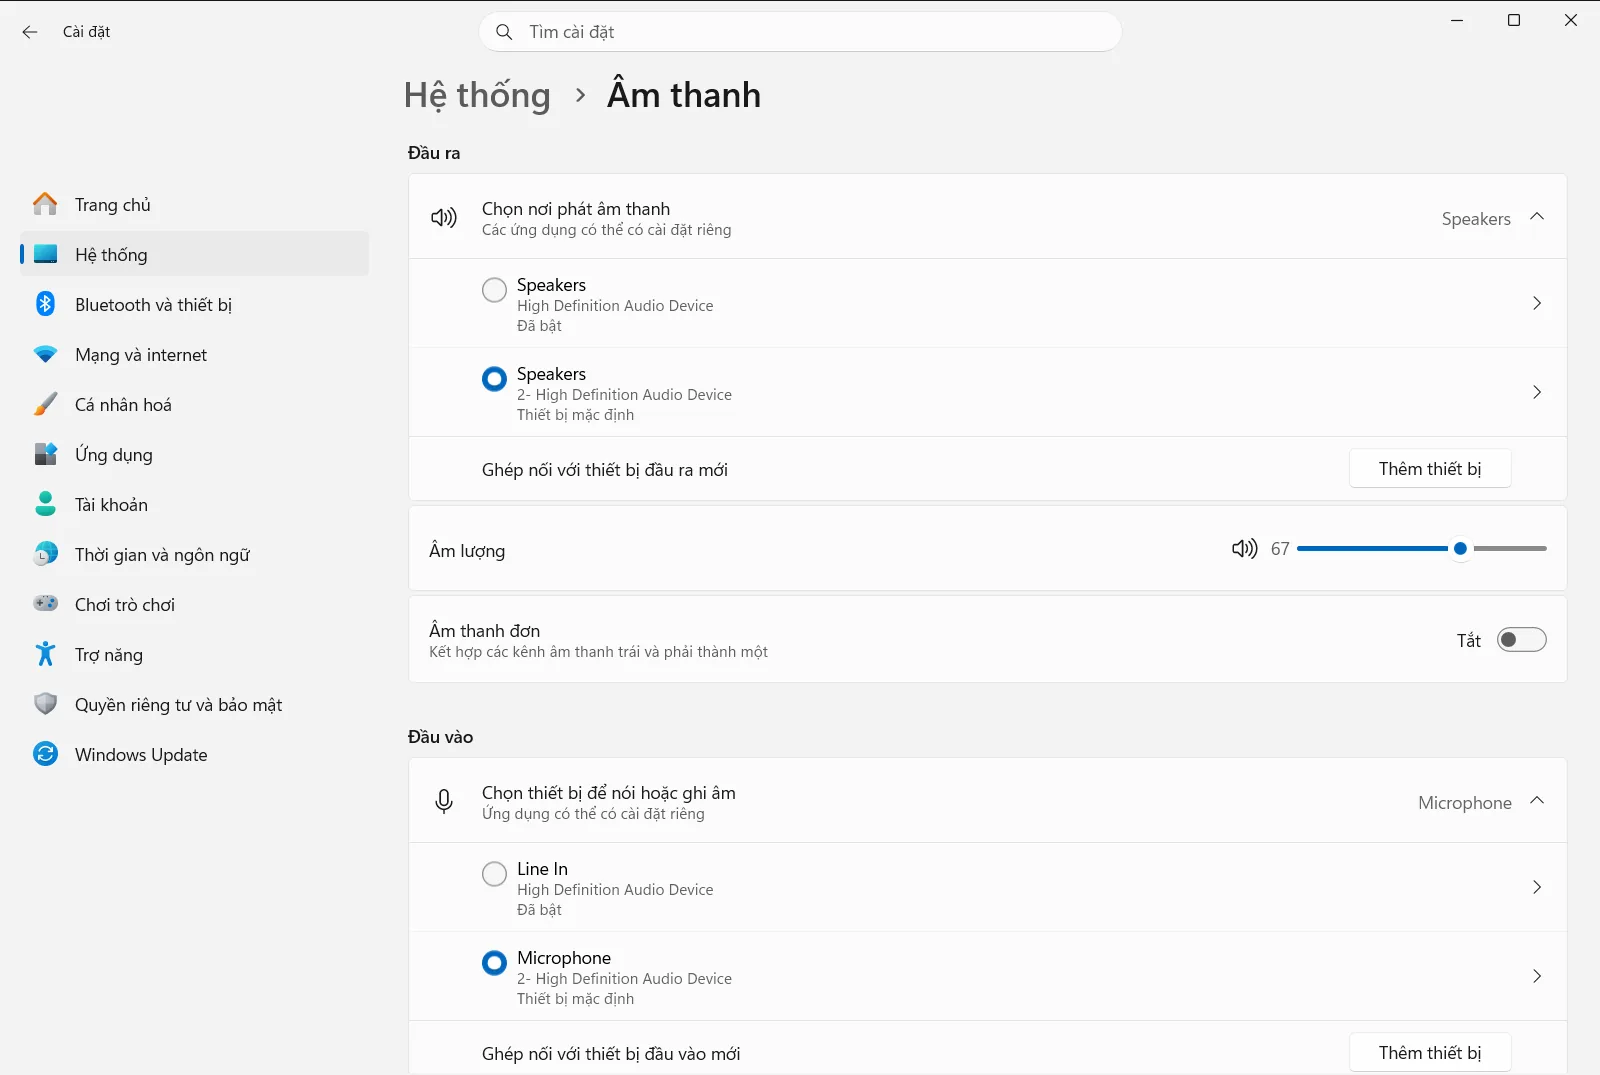Click the microphone icon in Đầu vào

pos(444,802)
